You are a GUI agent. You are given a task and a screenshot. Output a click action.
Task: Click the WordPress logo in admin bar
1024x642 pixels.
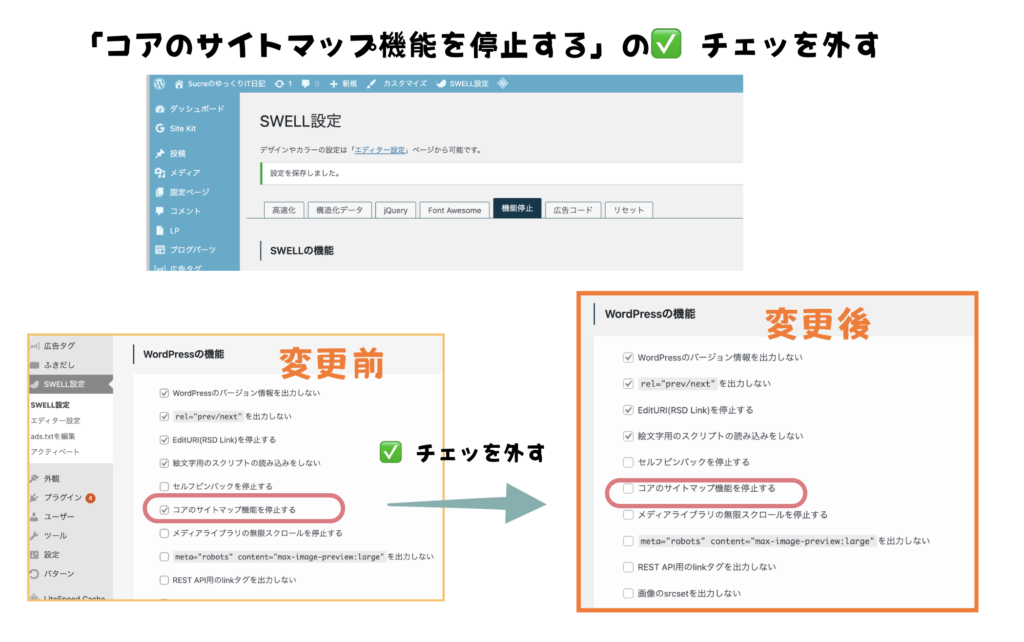point(159,84)
